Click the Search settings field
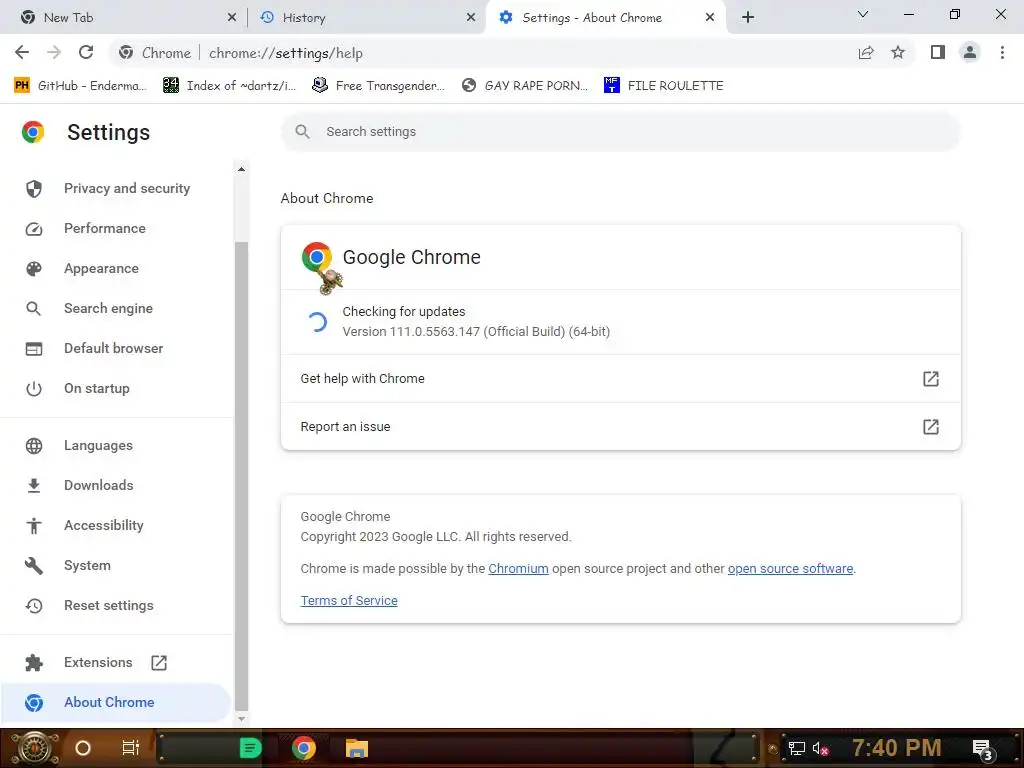Viewport: 1024px width, 768px height. pos(620,132)
